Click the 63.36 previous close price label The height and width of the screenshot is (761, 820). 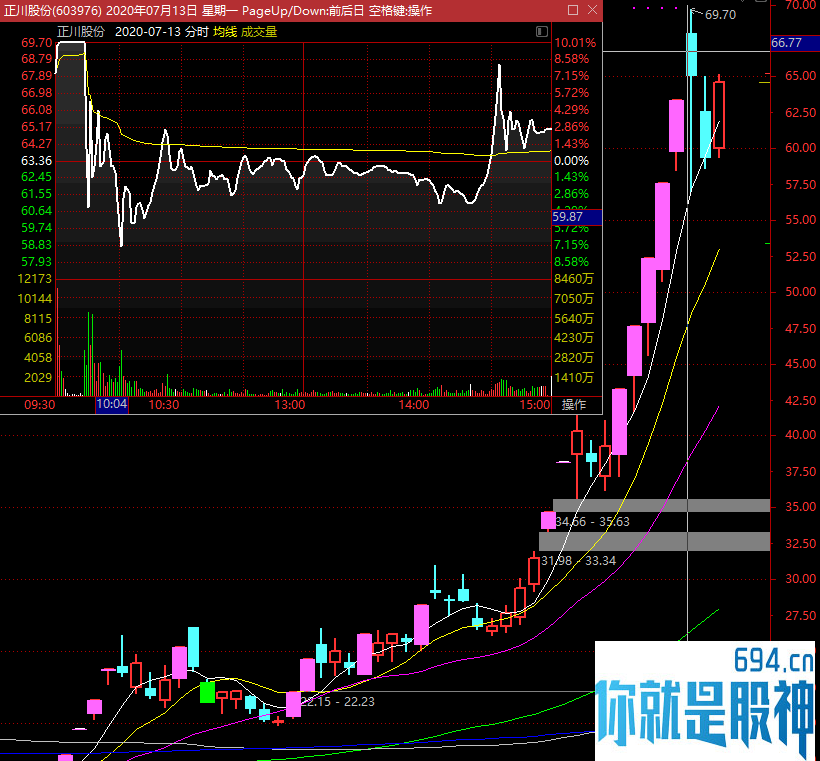click(37, 161)
